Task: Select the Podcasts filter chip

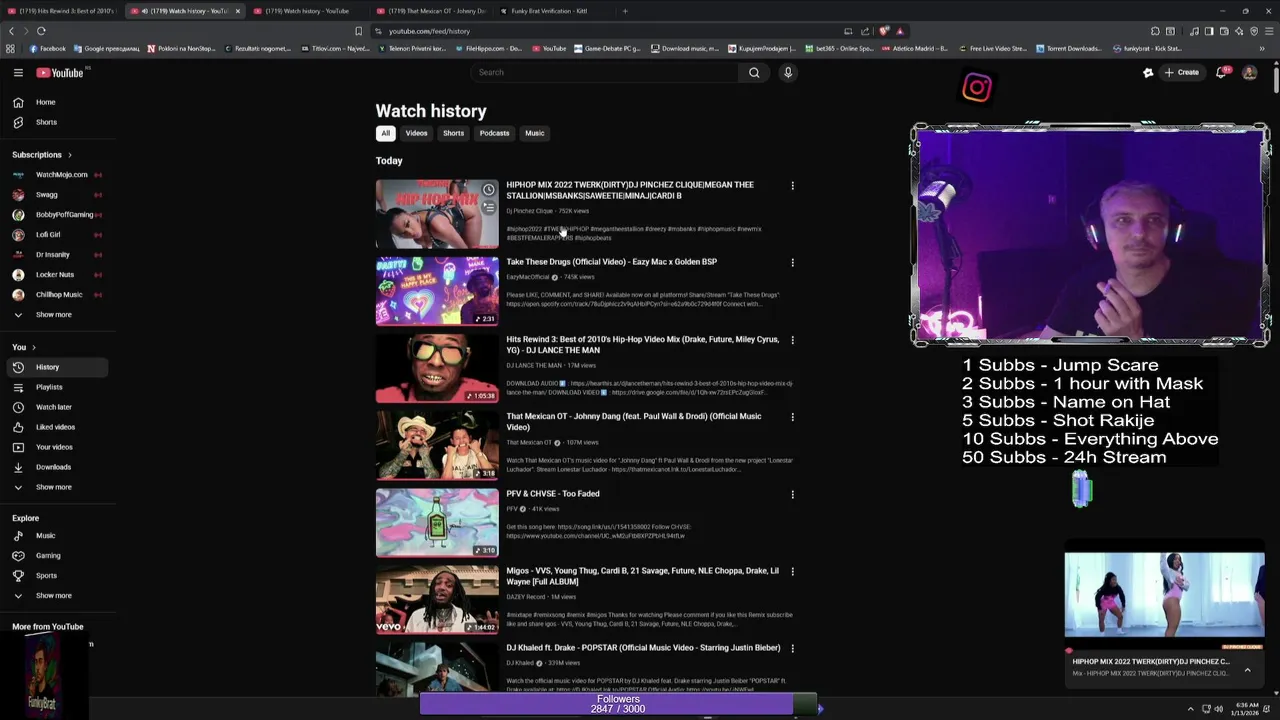Action: coord(494,133)
